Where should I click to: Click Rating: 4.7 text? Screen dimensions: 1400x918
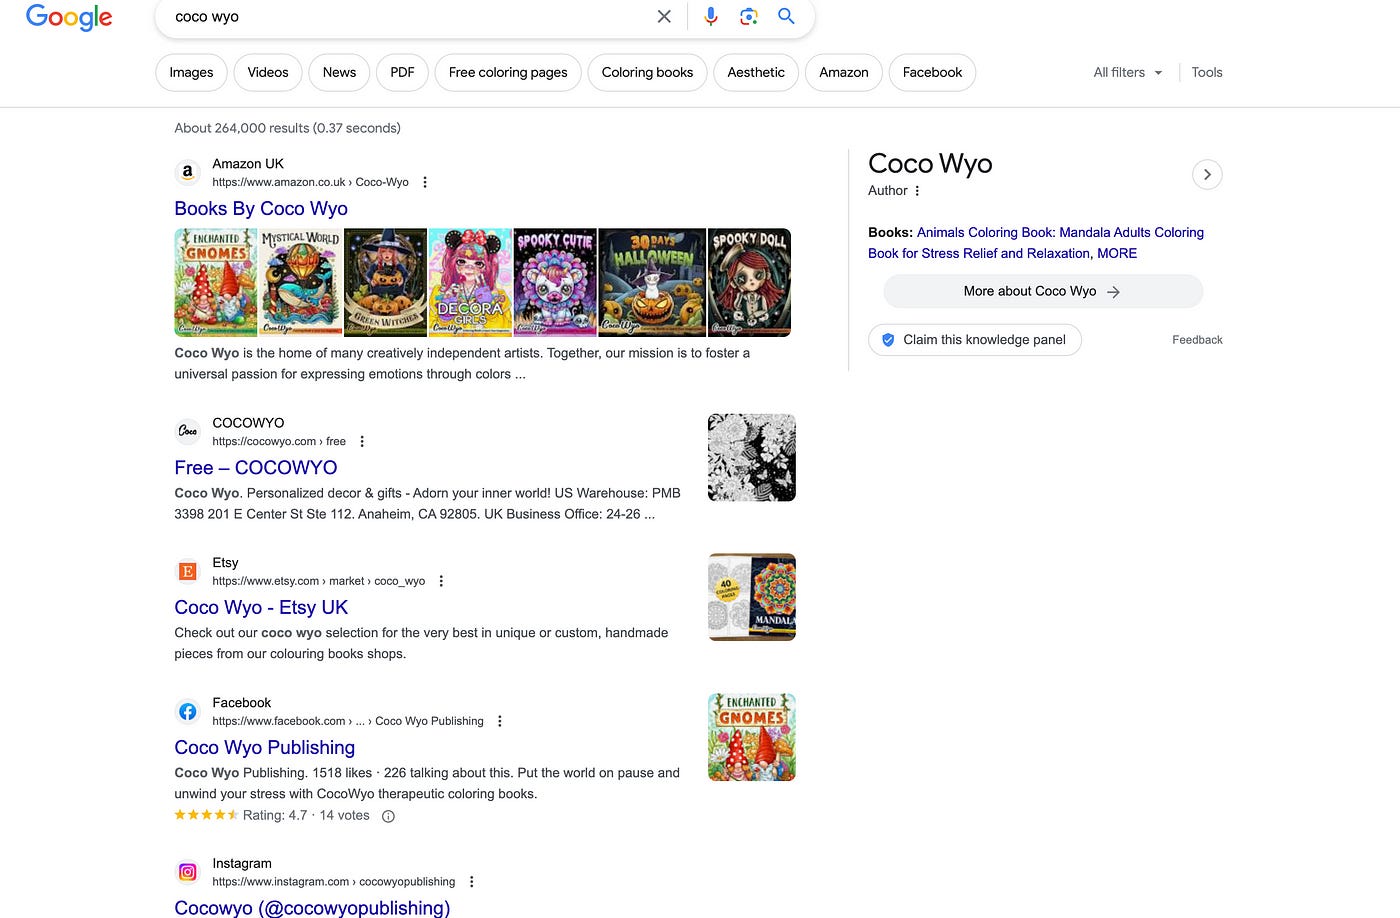tap(275, 815)
